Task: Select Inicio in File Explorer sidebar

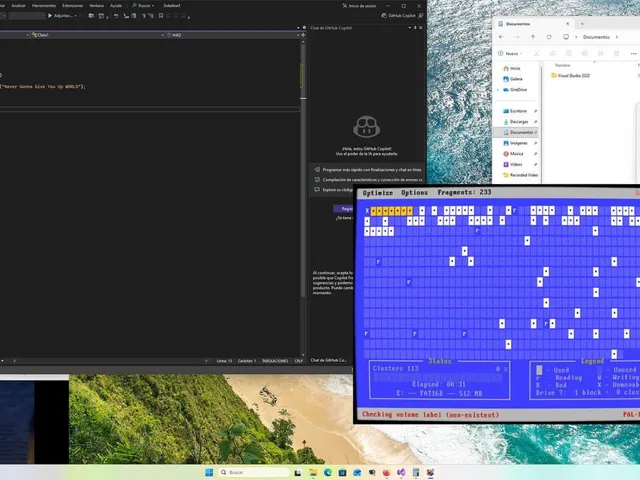Action: tap(512, 68)
